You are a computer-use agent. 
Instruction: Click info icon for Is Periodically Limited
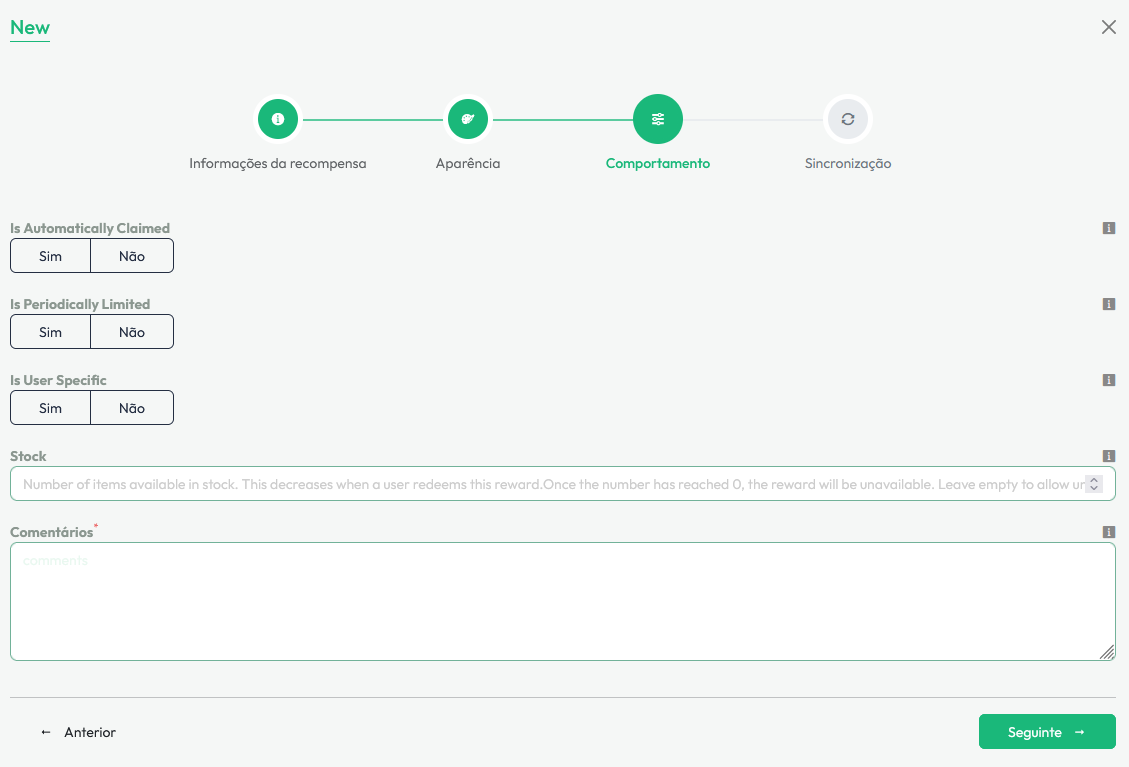coord(1108,304)
